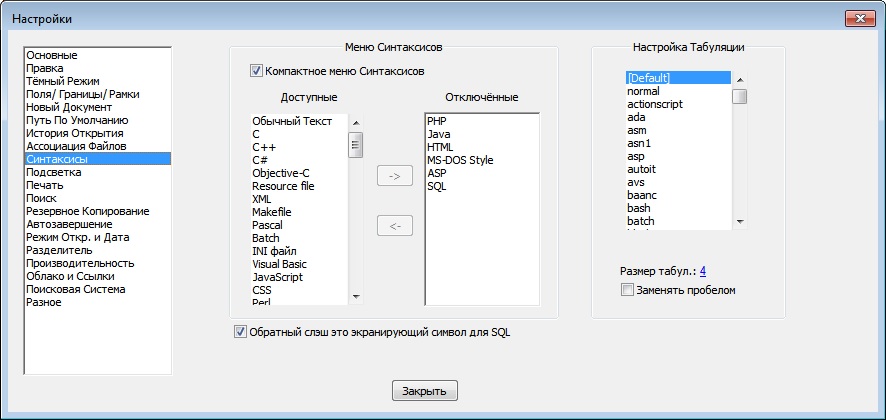Switch to 'Тёмный Режим' settings section
The height and width of the screenshot is (420, 886).
coord(62,81)
